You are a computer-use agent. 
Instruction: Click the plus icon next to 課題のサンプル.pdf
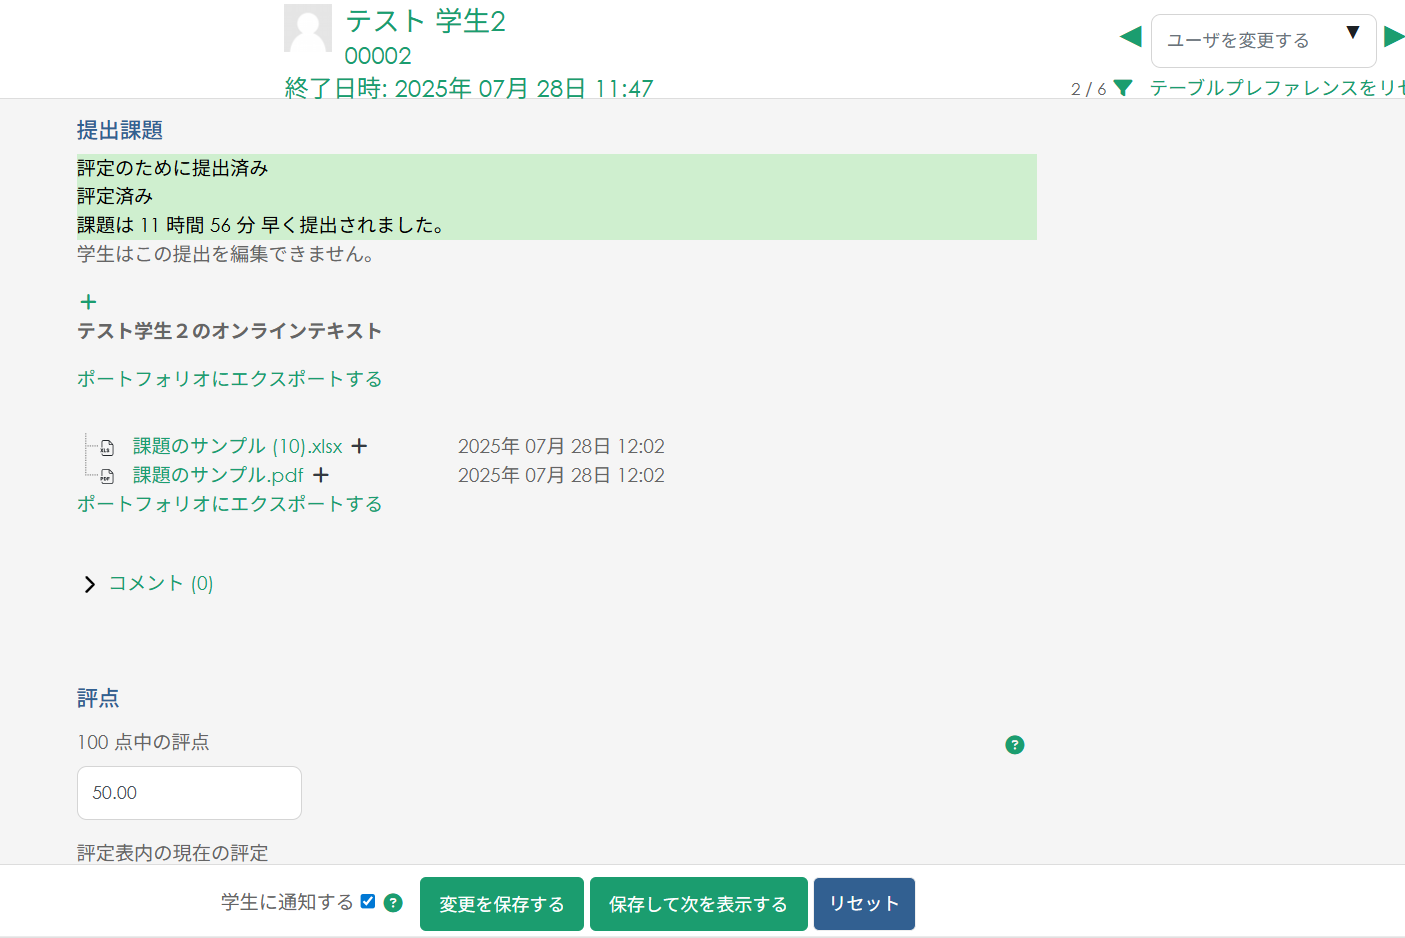(x=321, y=475)
